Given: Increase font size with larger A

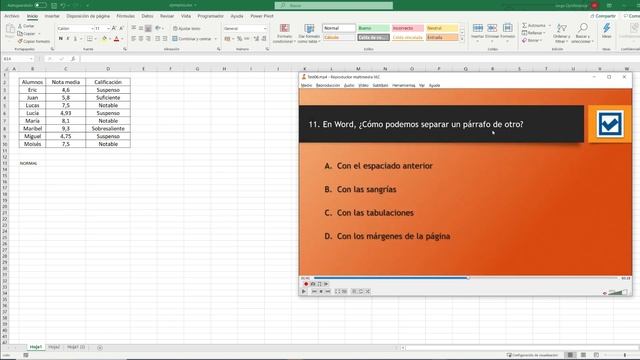Looking at the screenshot, I should coord(114,28).
